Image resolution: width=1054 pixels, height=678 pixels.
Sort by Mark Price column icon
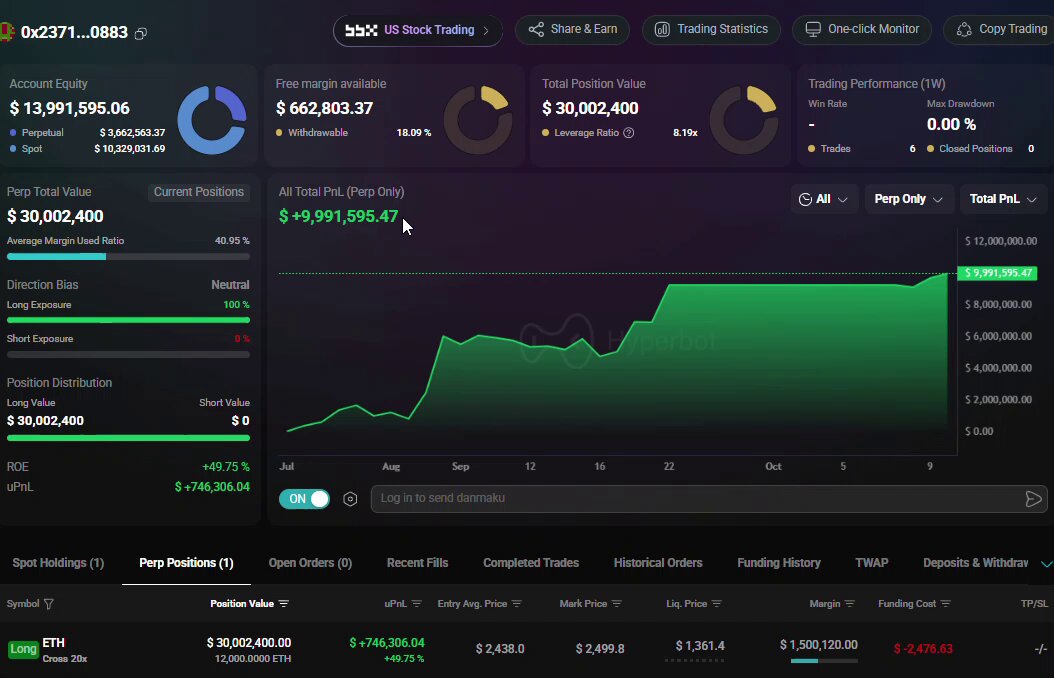coord(616,603)
